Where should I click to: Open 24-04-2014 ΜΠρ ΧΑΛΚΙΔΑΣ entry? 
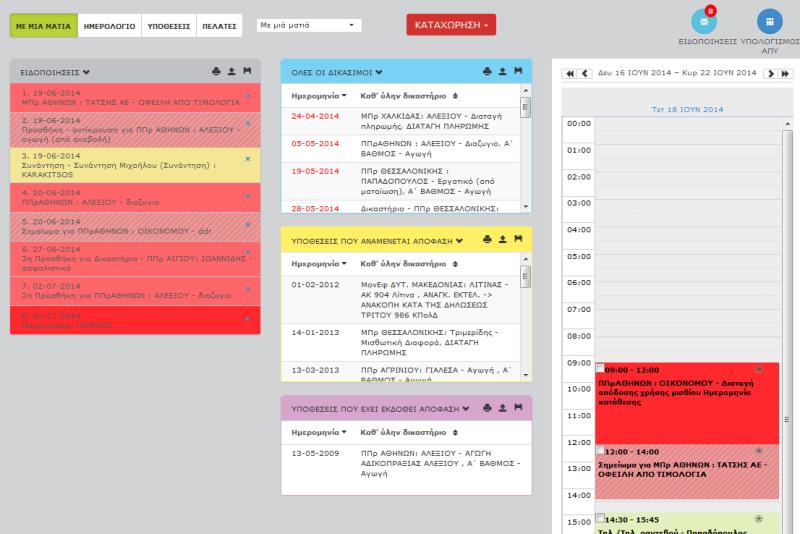pyautogui.click(x=401, y=121)
